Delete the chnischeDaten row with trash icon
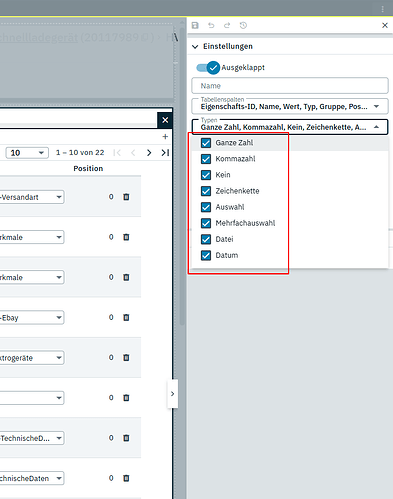 tap(126, 478)
